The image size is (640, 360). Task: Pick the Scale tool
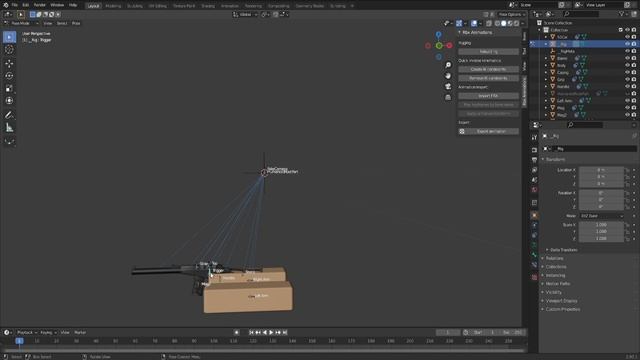9,88
